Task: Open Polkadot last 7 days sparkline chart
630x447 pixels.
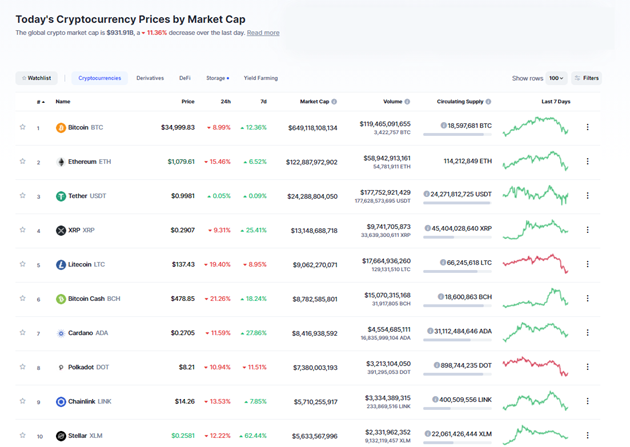Action: tap(536, 366)
